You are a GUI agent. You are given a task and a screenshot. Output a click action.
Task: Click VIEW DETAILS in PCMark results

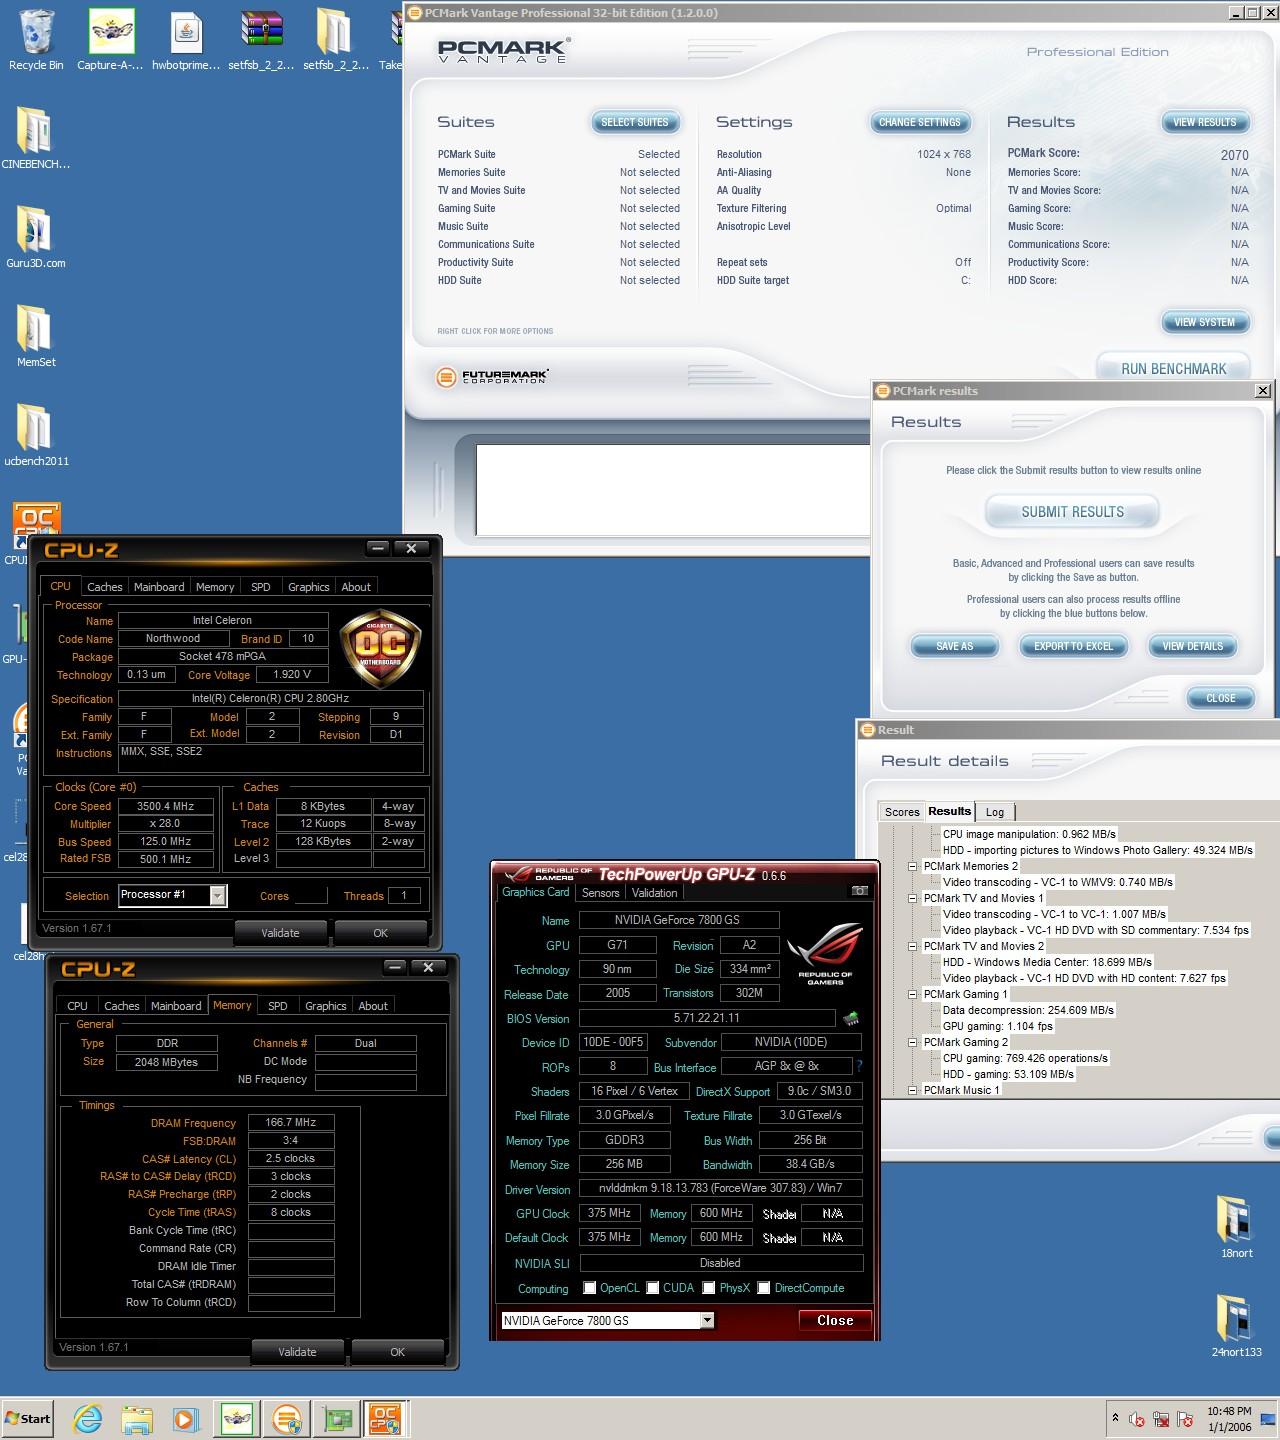(x=1193, y=646)
